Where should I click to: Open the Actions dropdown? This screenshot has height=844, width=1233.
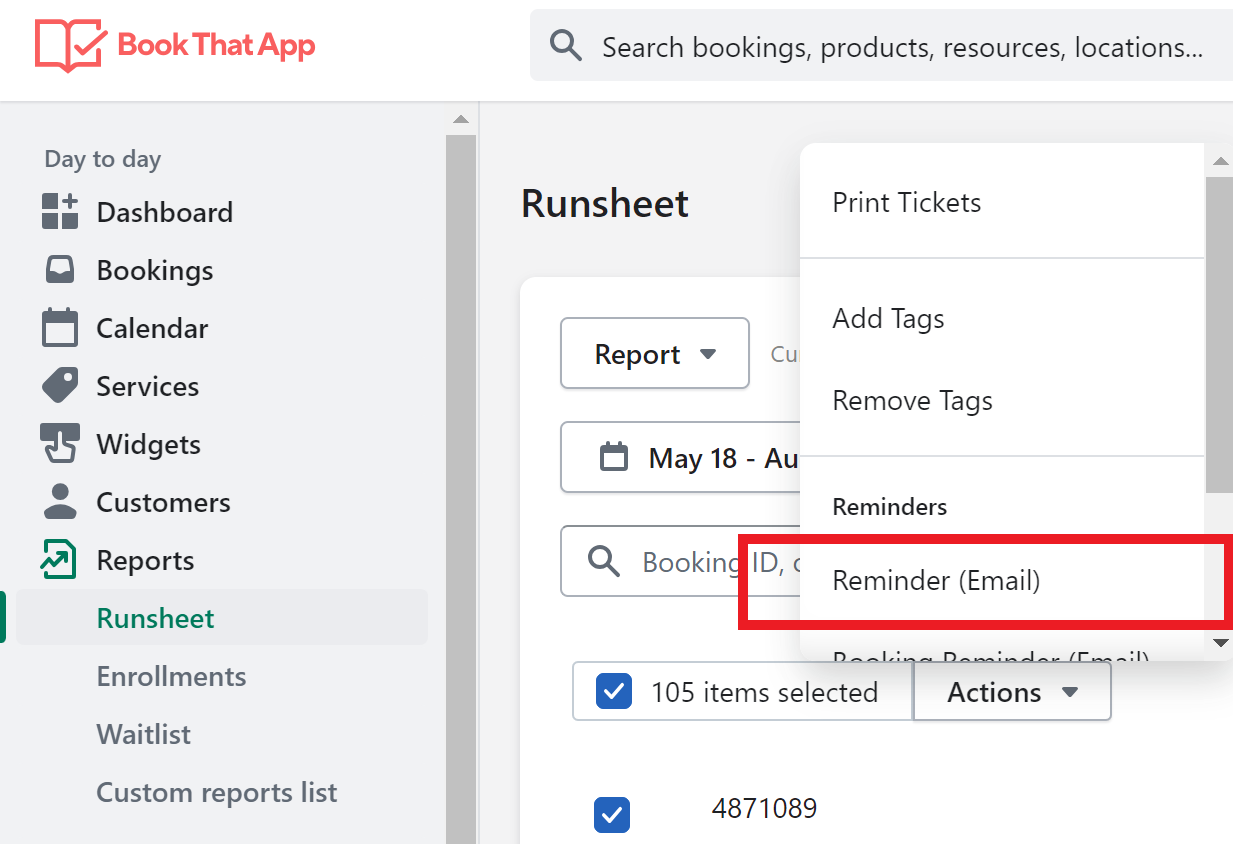click(x=1012, y=691)
